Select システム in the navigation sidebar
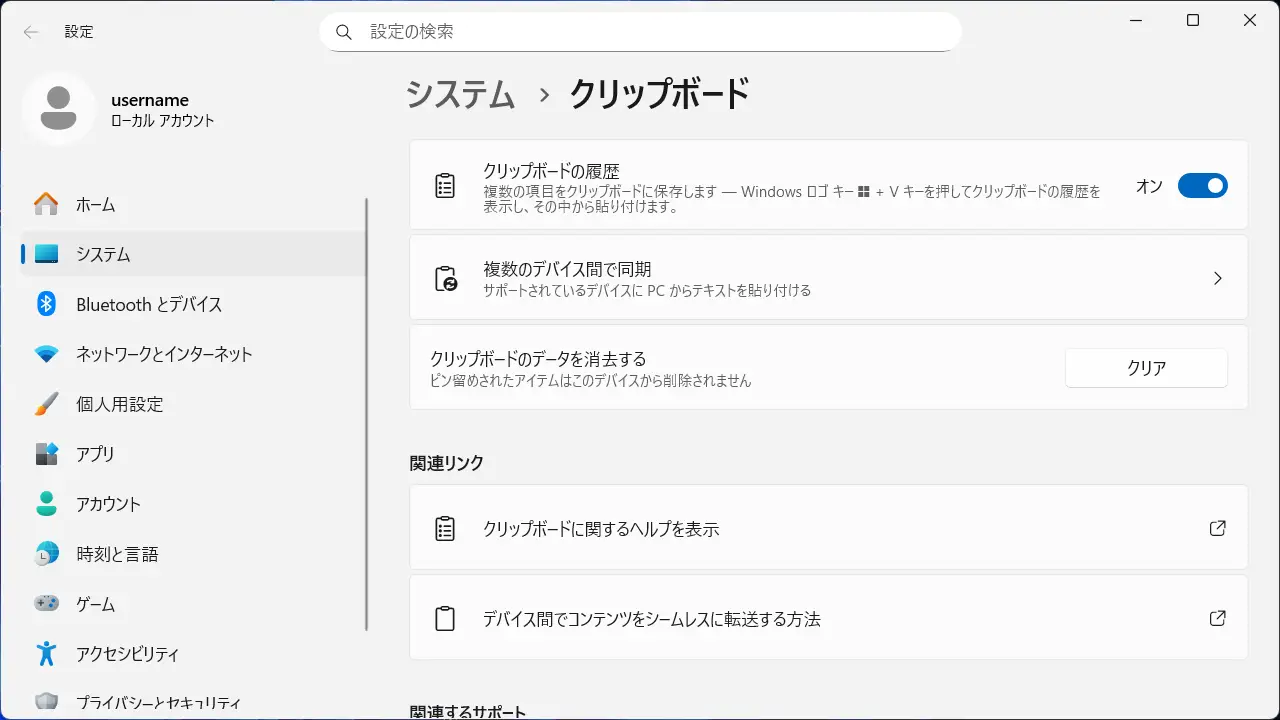1280x720 pixels. [x=103, y=254]
